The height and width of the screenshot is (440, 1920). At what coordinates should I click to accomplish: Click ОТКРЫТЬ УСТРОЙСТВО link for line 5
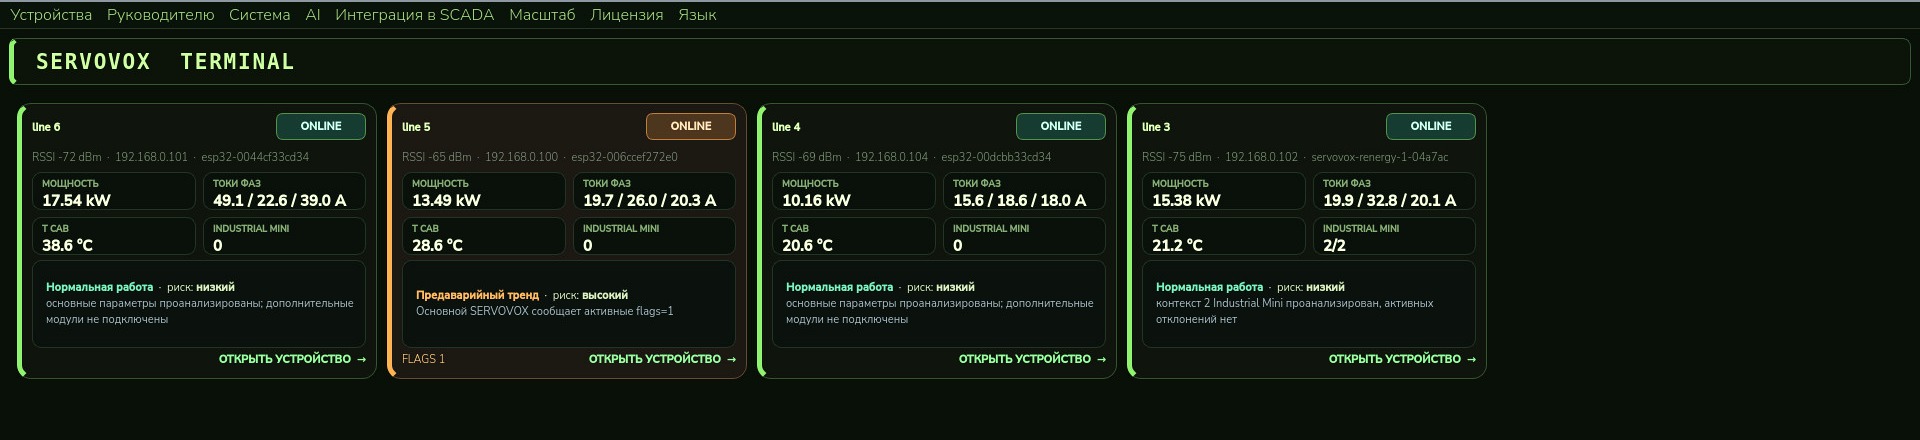click(662, 359)
